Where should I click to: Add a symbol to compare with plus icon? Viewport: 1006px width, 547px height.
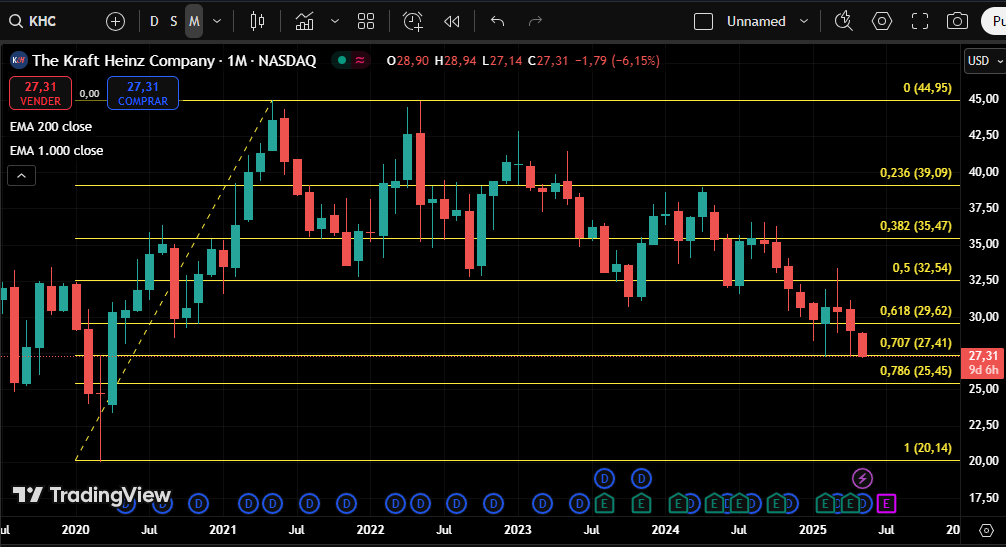coord(115,21)
